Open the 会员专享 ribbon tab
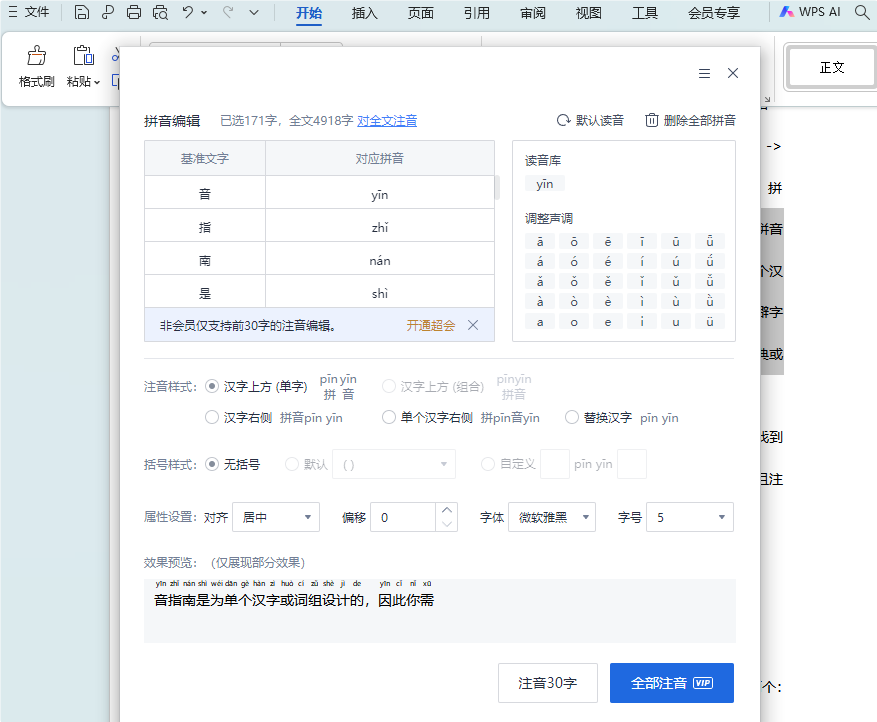The image size is (877, 722). point(714,12)
